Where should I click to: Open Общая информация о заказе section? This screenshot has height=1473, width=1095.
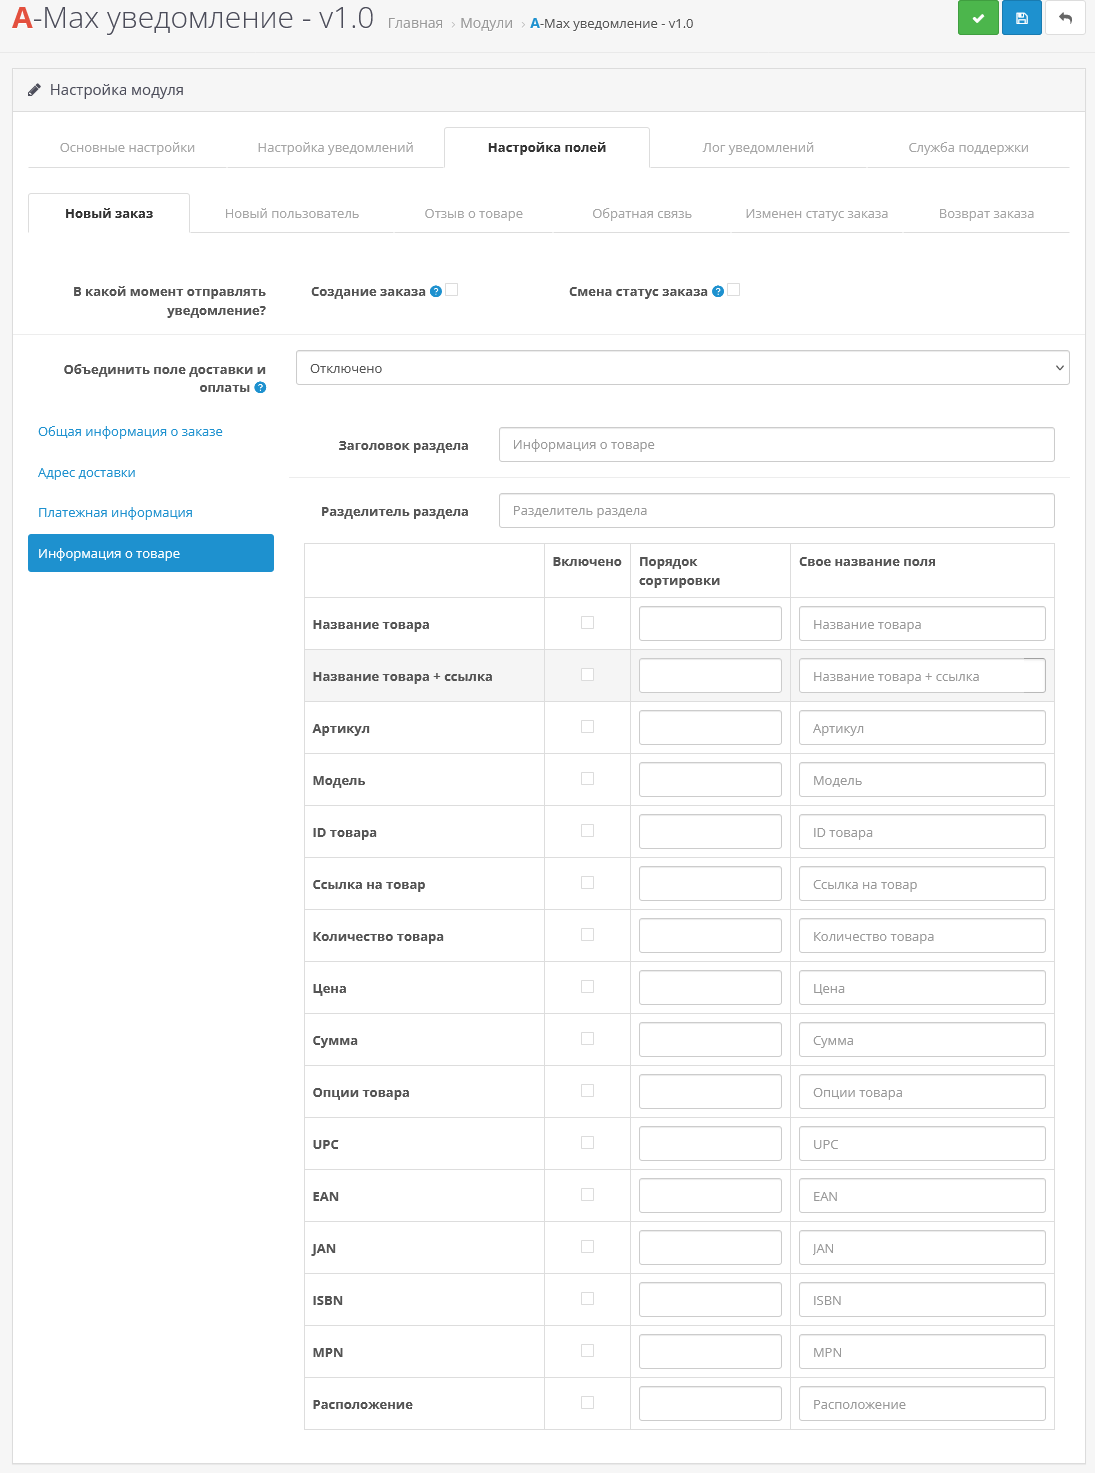[x=130, y=432]
